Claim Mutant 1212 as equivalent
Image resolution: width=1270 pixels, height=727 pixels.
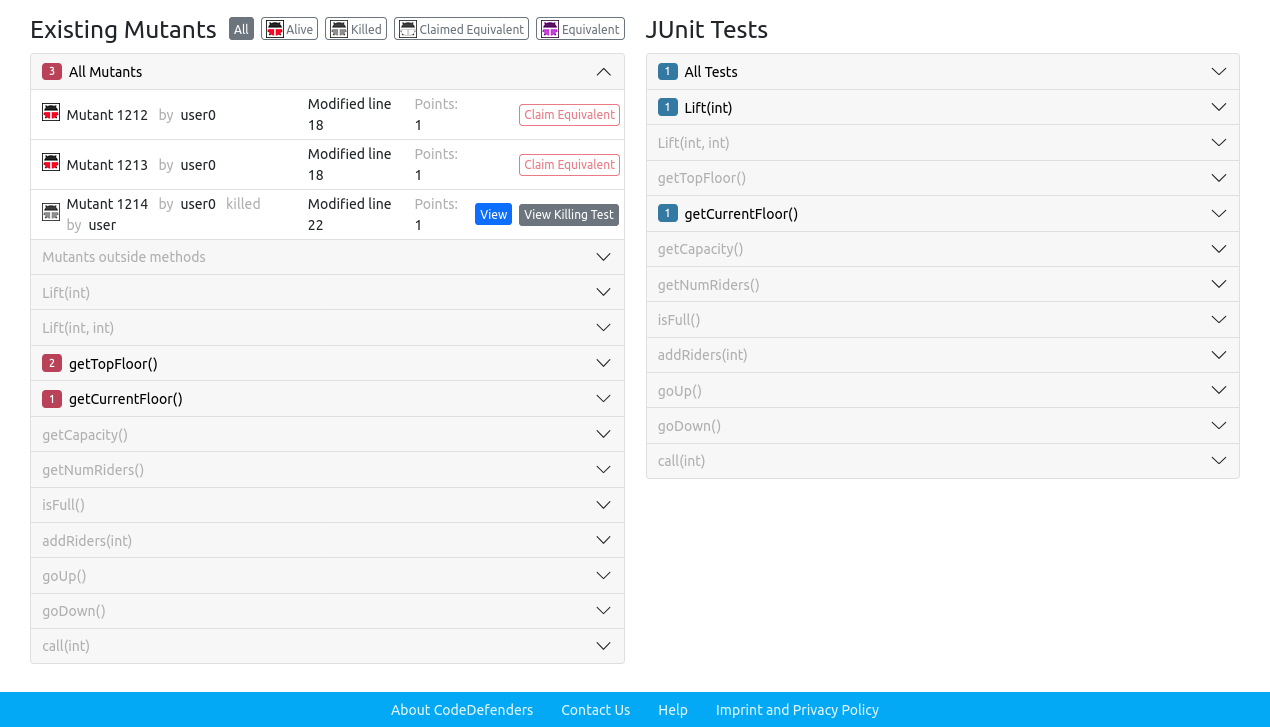click(569, 115)
